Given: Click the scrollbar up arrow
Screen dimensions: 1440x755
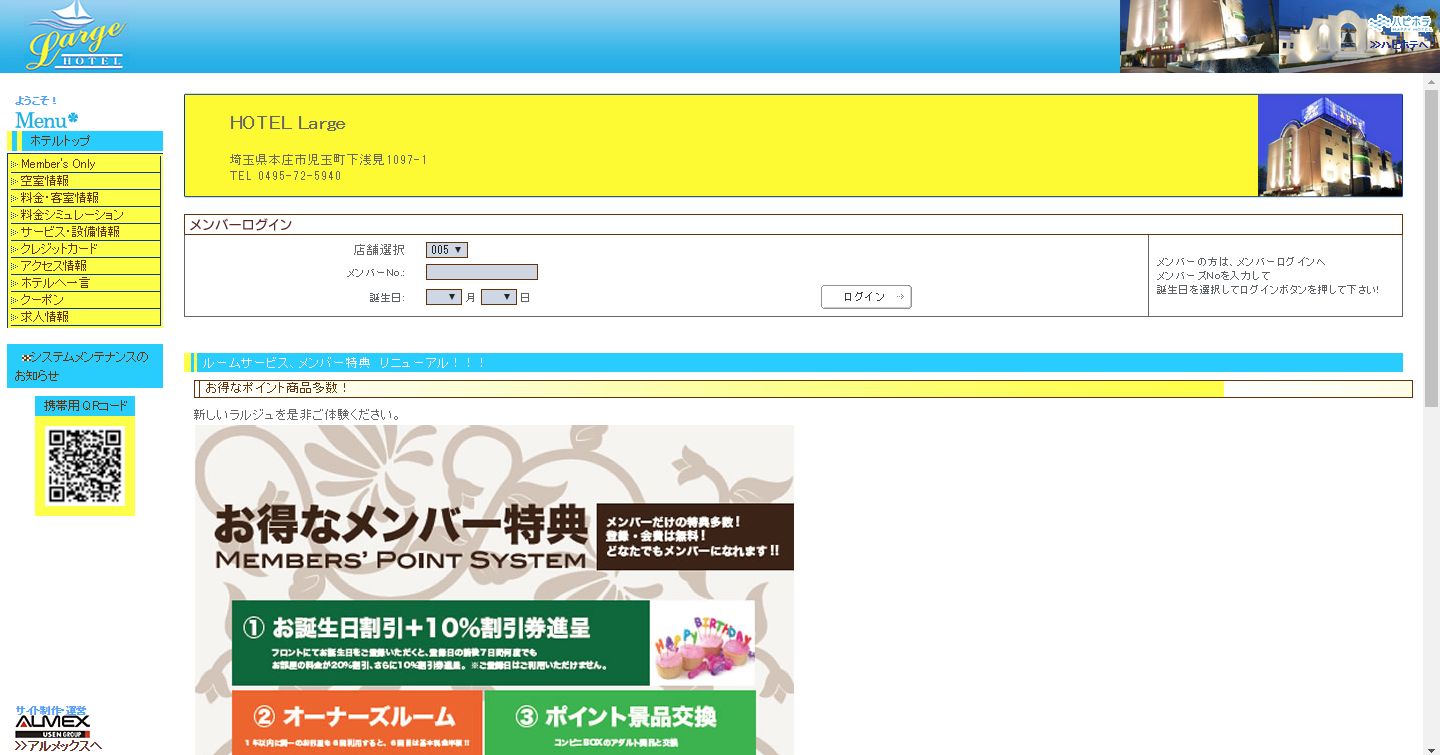Looking at the screenshot, I should (x=1431, y=81).
